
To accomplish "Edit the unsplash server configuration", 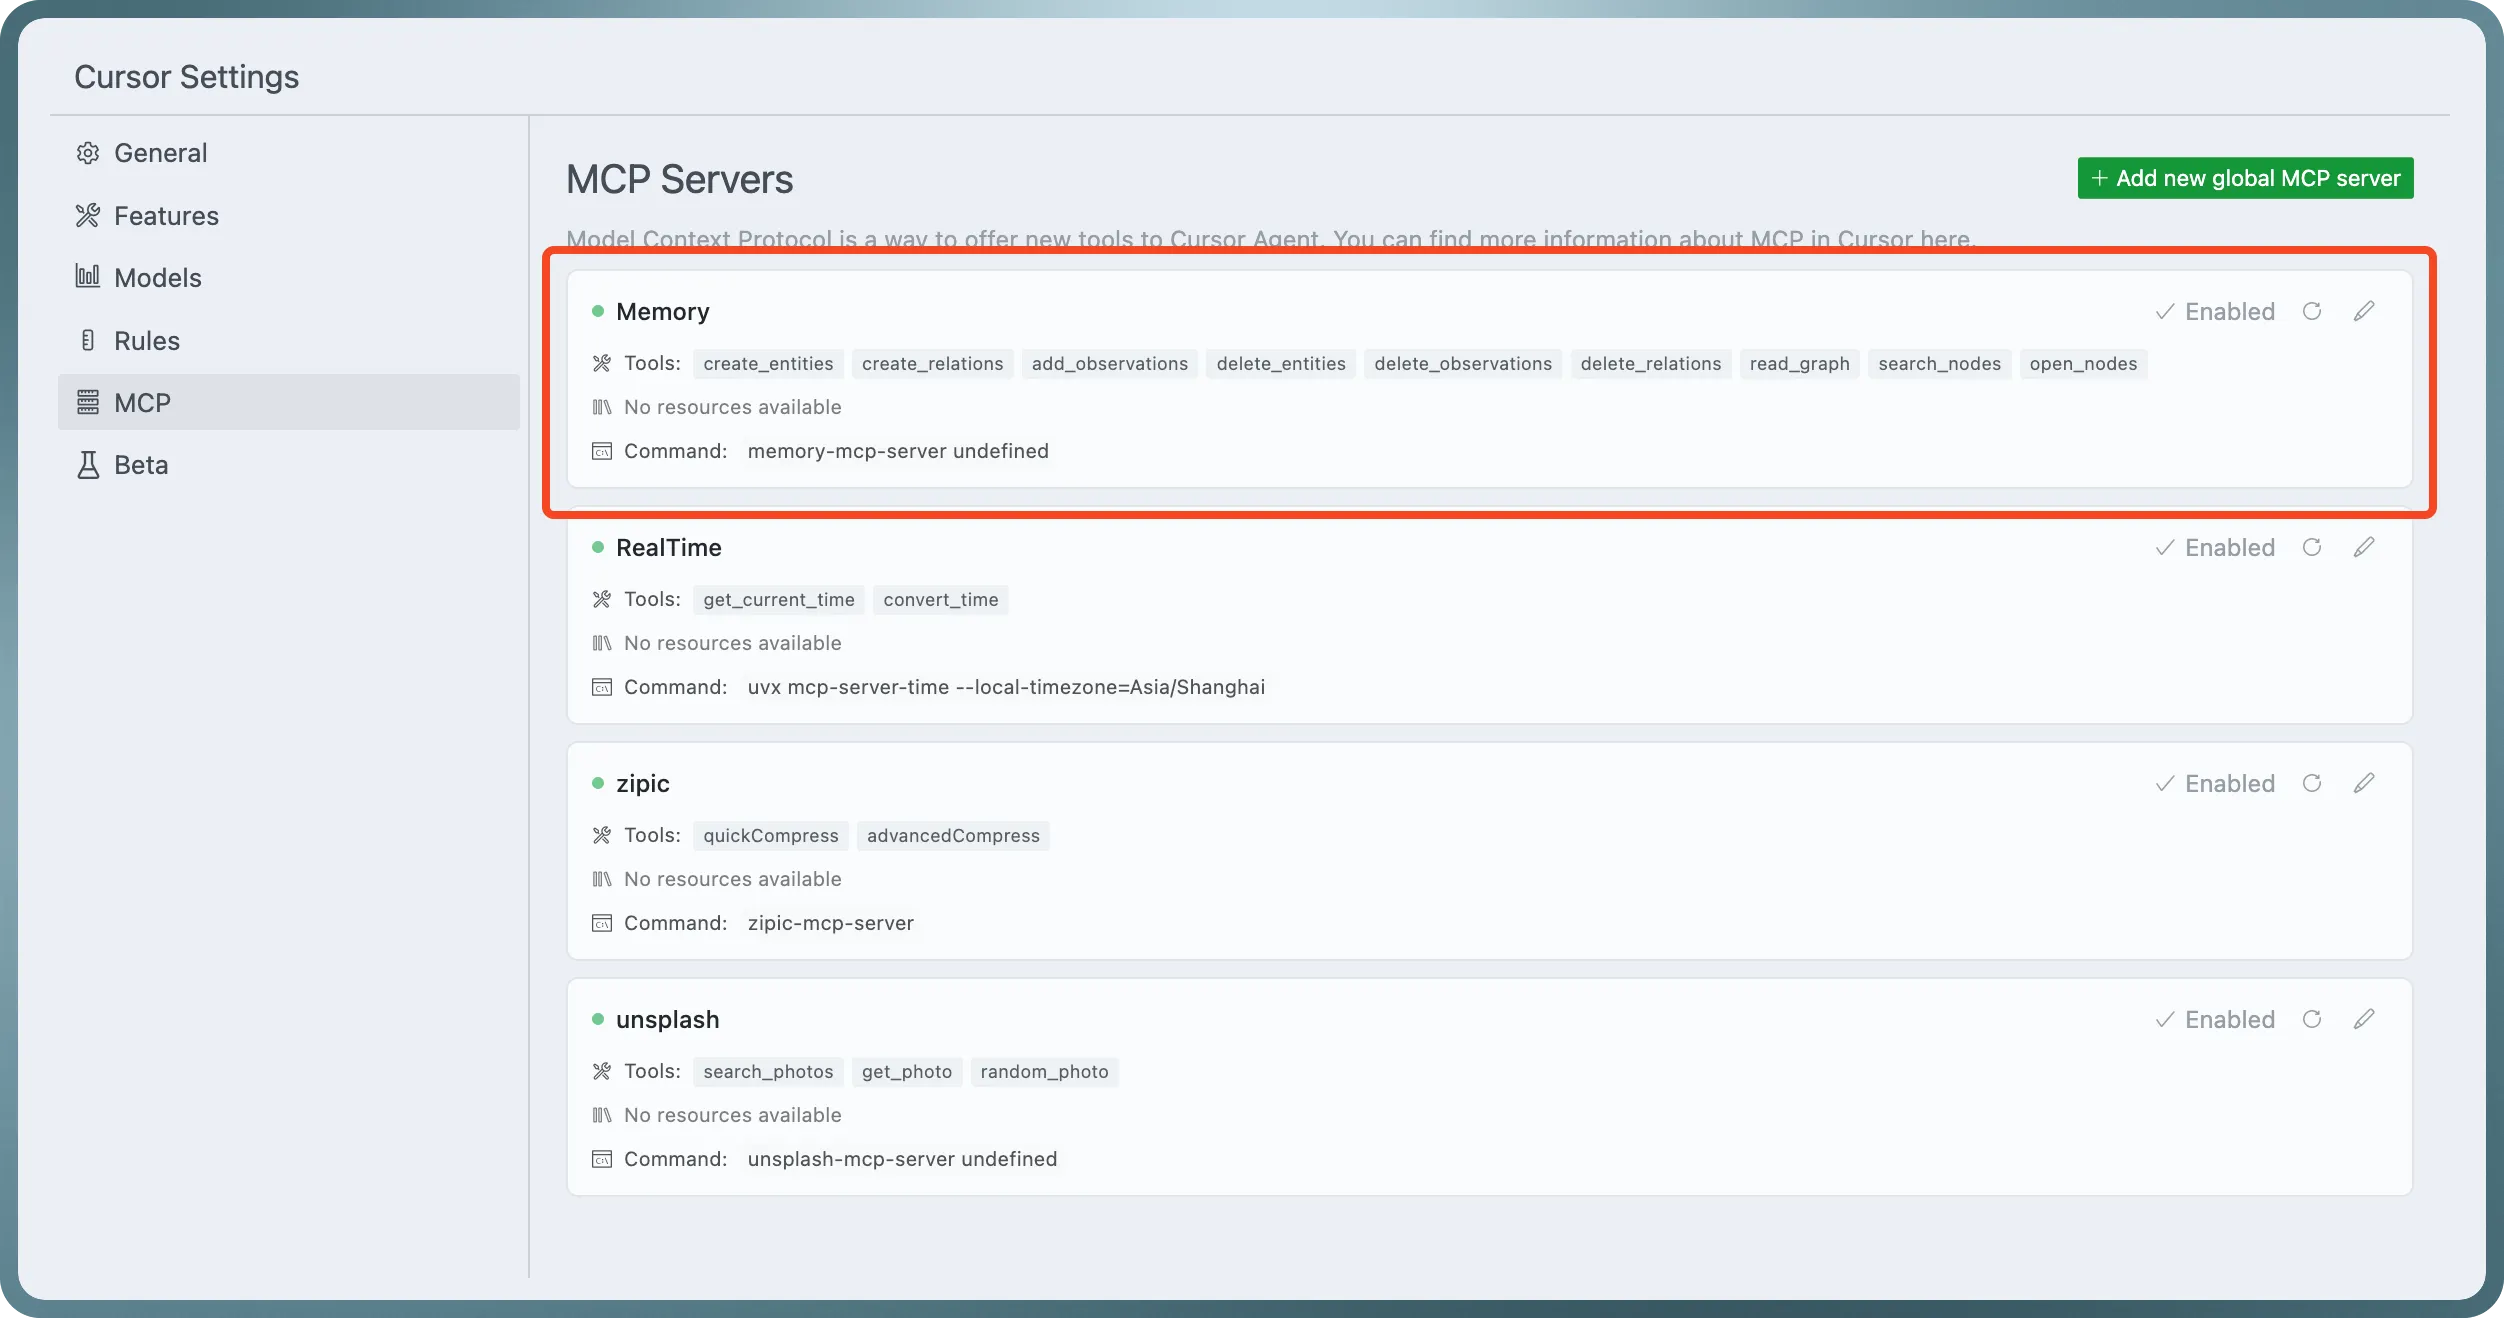I will (x=2364, y=1019).
